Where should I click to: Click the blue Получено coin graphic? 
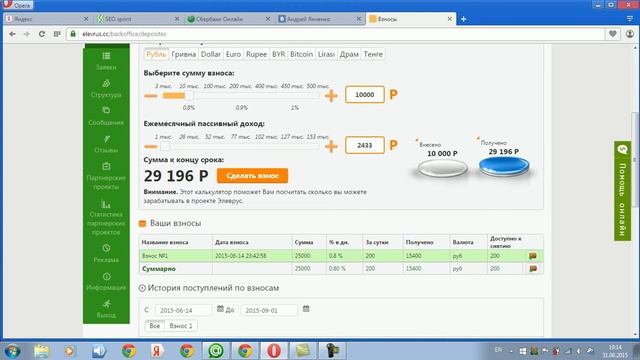(504, 167)
